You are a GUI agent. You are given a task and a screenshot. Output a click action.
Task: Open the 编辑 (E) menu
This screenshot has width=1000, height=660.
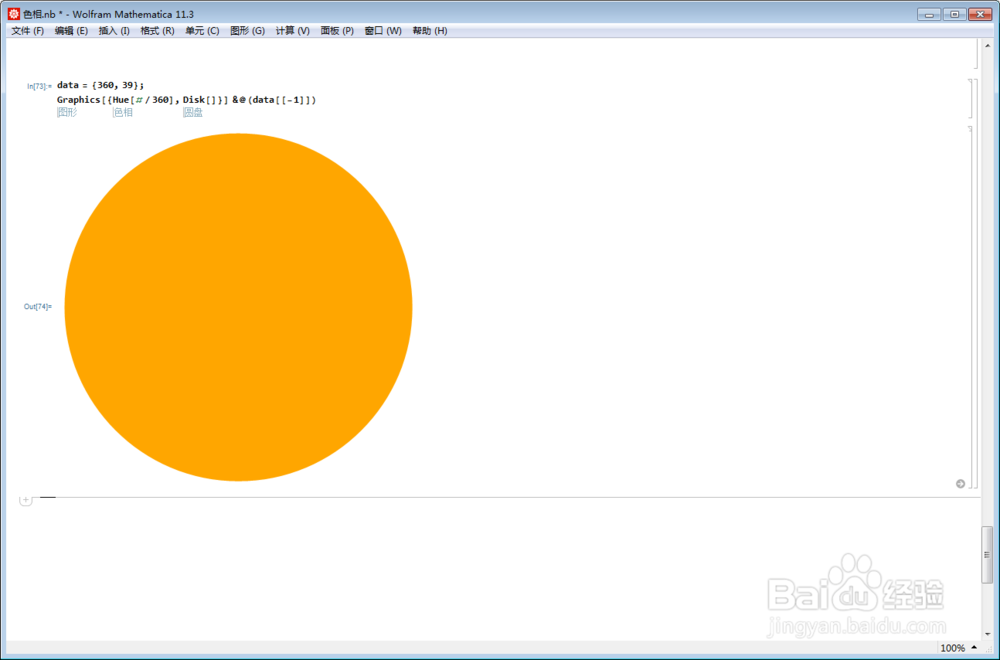(x=71, y=31)
